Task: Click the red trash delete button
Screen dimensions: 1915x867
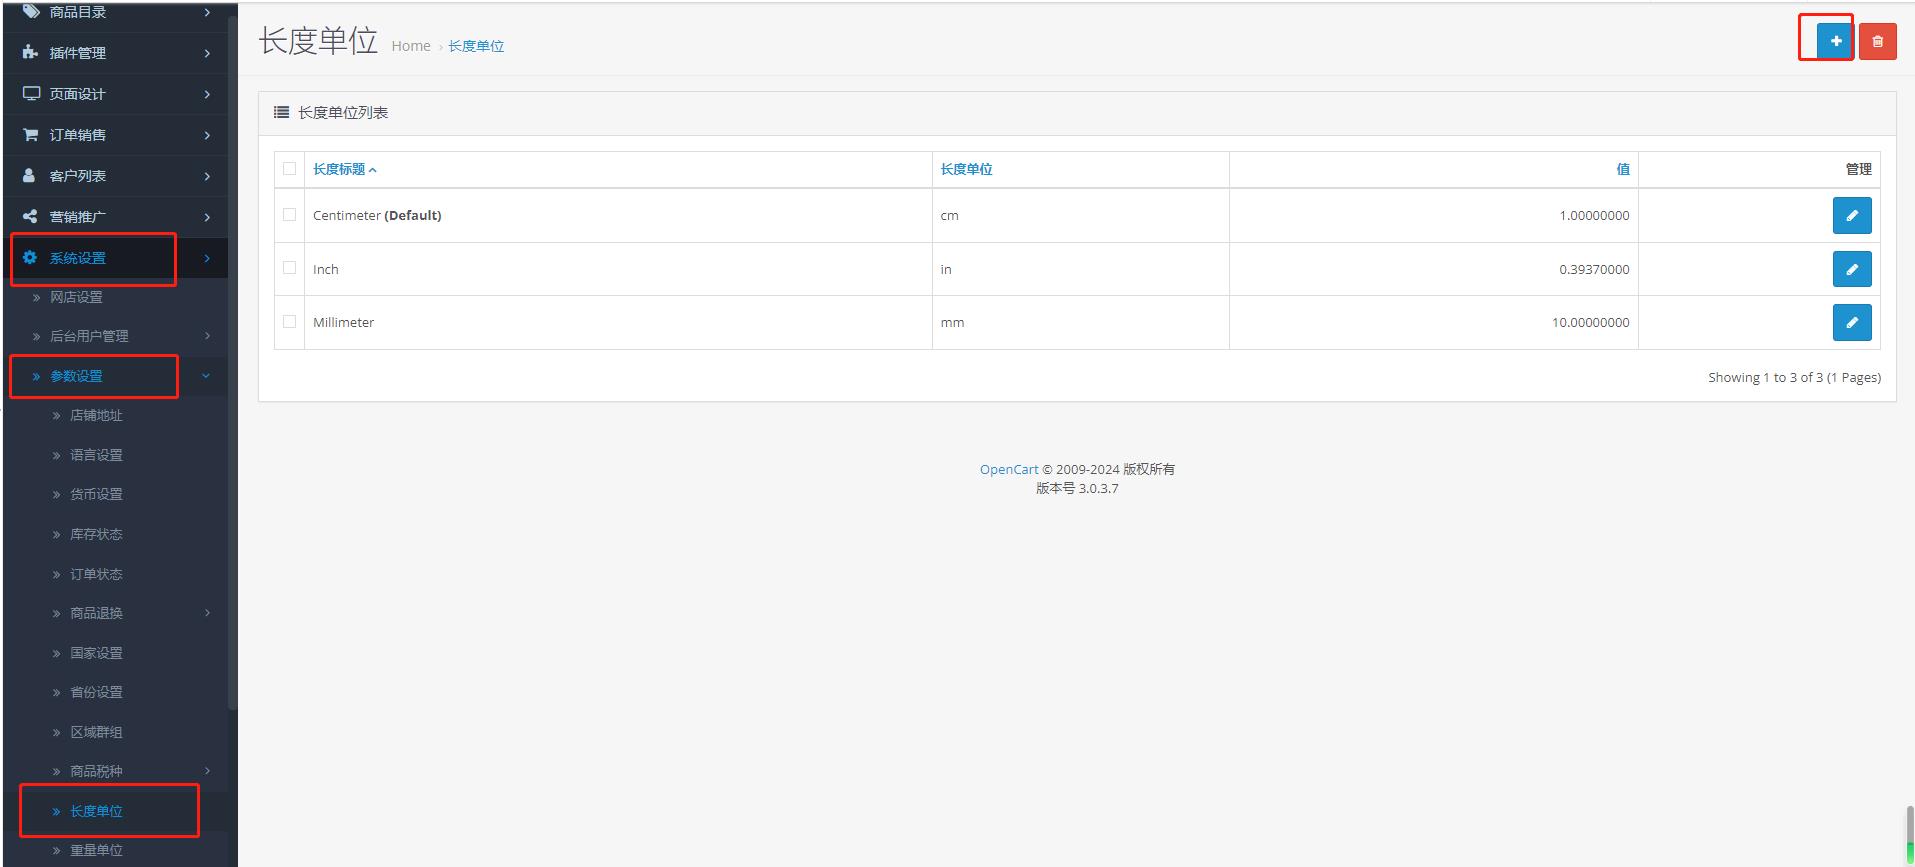Action: pyautogui.click(x=1877, y=41)
